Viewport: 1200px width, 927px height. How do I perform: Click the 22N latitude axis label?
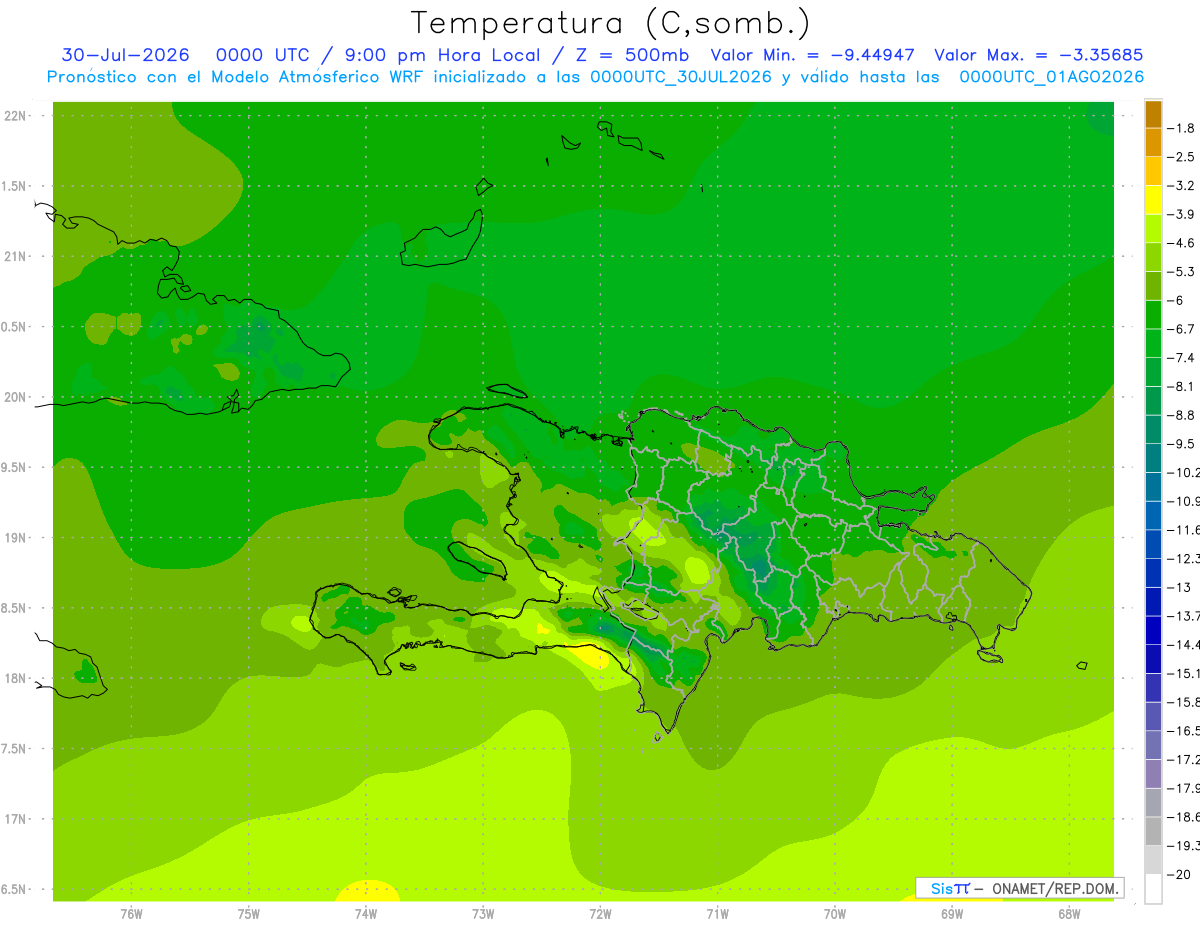pos(15,116)
